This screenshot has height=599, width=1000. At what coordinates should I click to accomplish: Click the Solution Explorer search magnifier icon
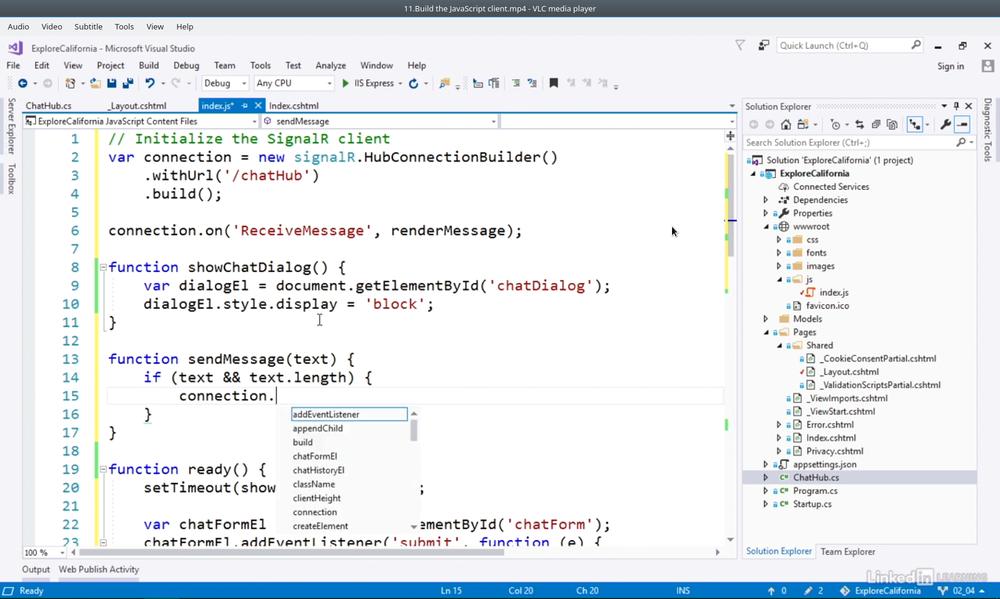[961, 143]
